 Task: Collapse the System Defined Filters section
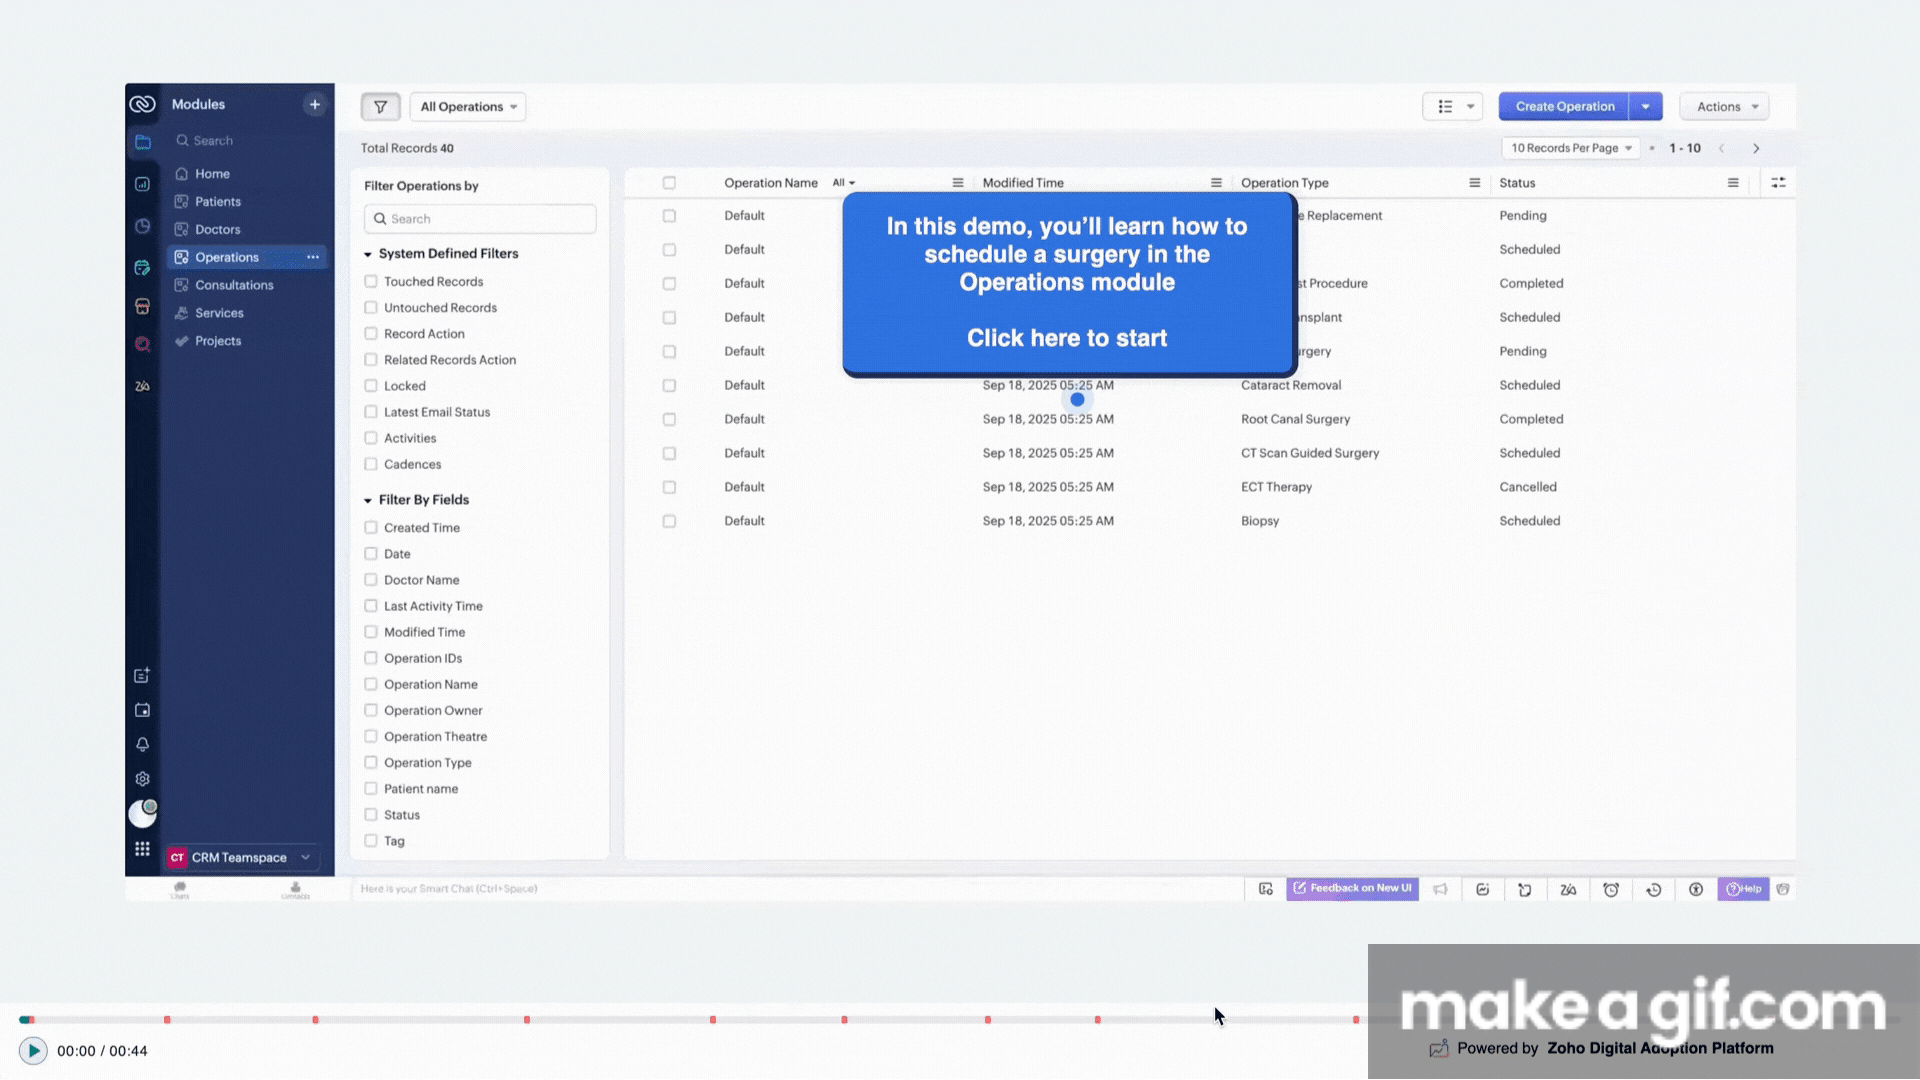[368, 254]
